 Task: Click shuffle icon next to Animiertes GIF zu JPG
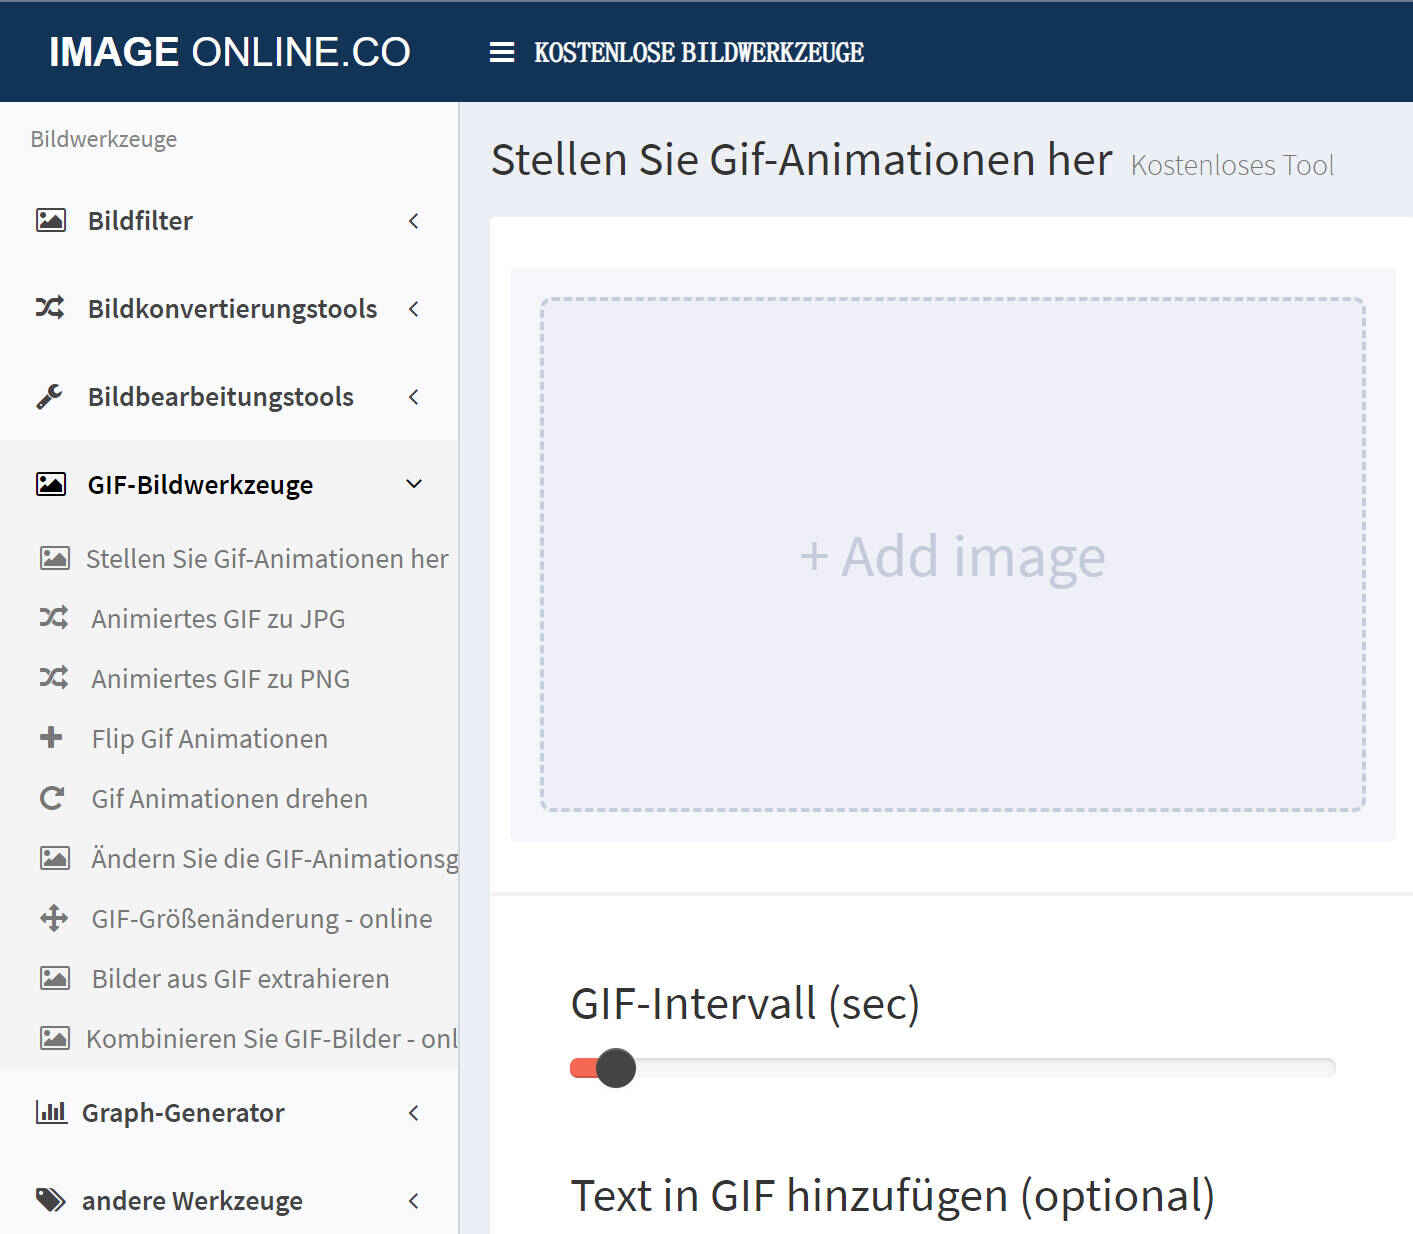(x=54, y=618)
